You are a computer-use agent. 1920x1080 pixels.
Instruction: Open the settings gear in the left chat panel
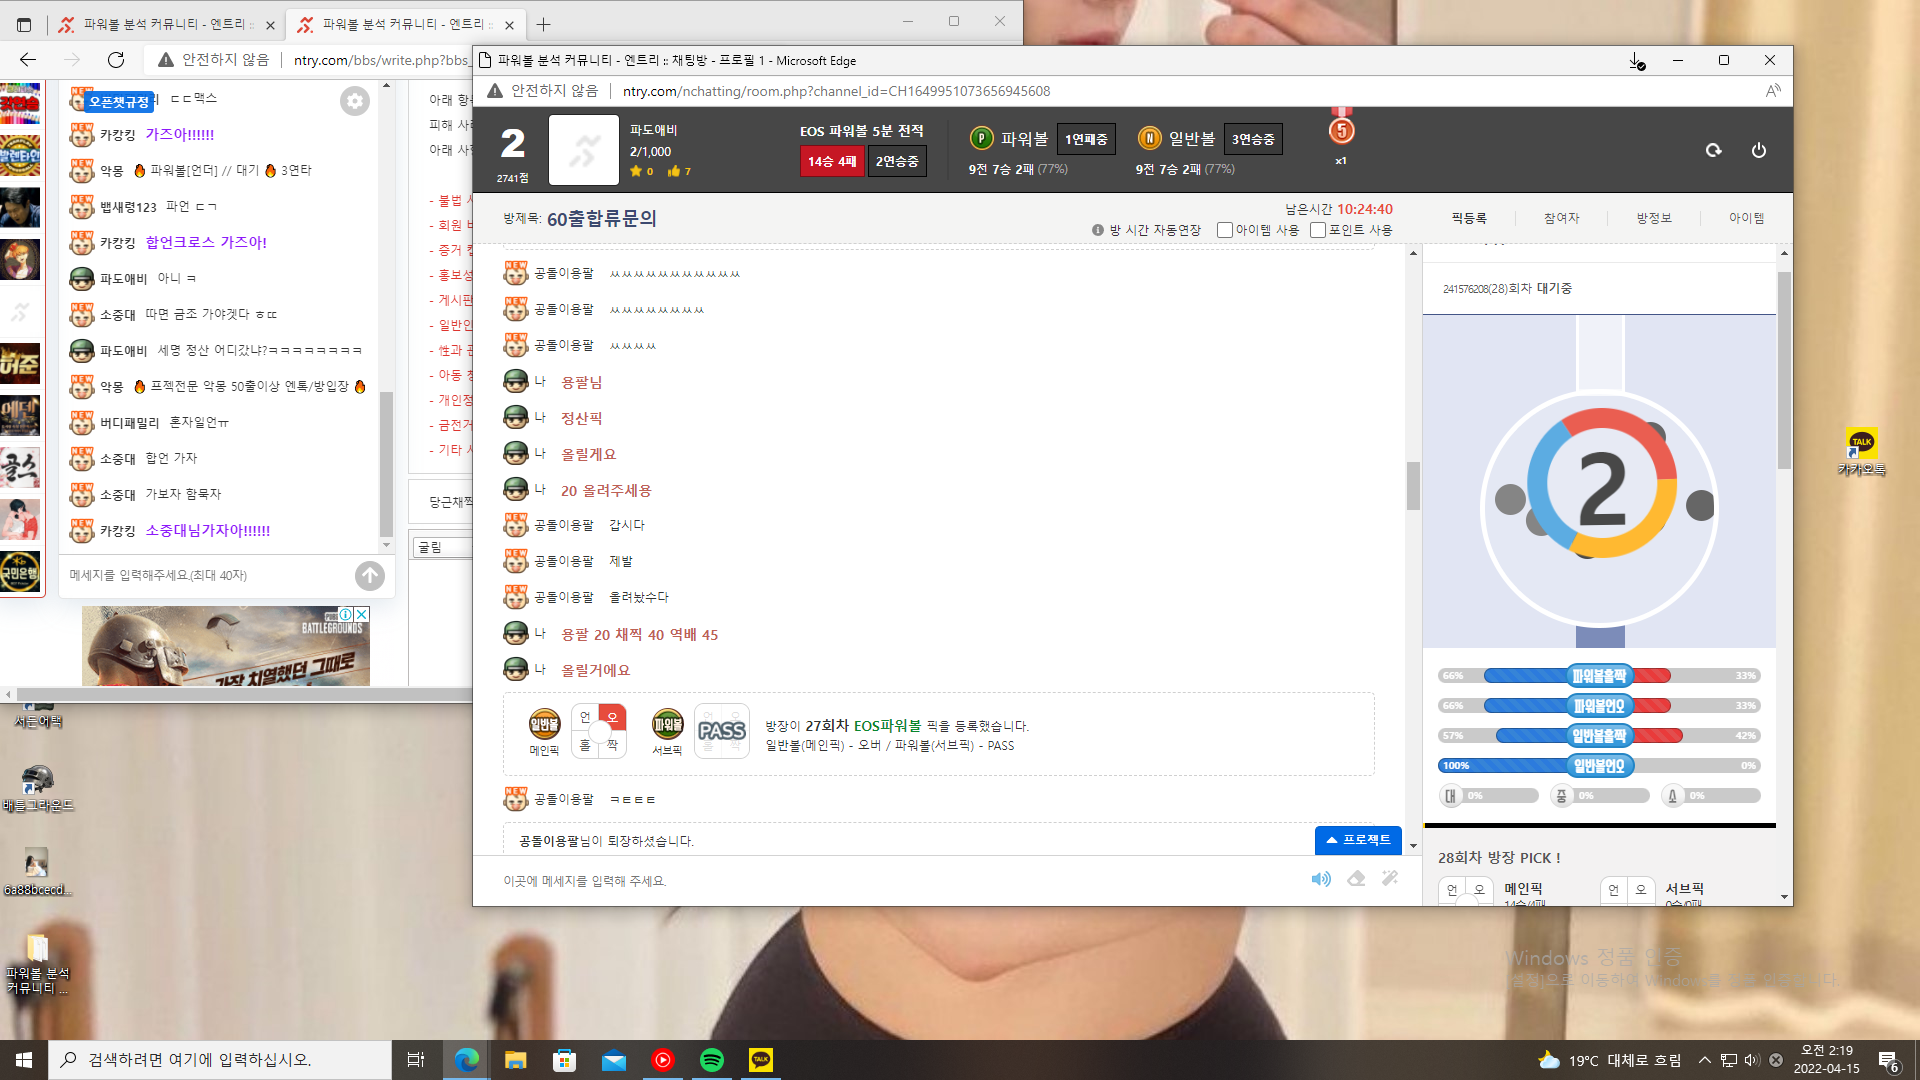tap(355, 101)
